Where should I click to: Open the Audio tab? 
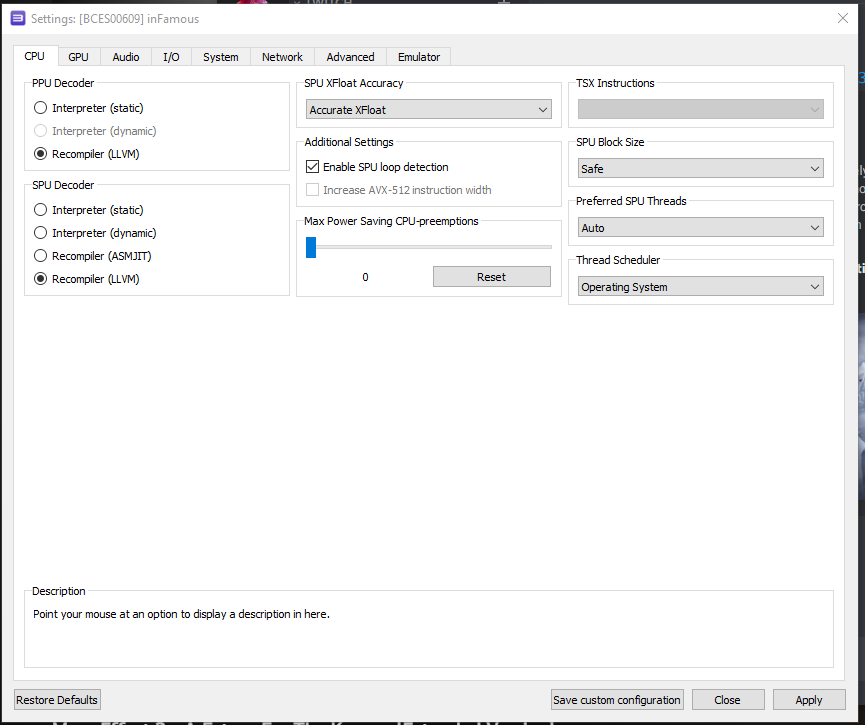click(x=126, y=57)
